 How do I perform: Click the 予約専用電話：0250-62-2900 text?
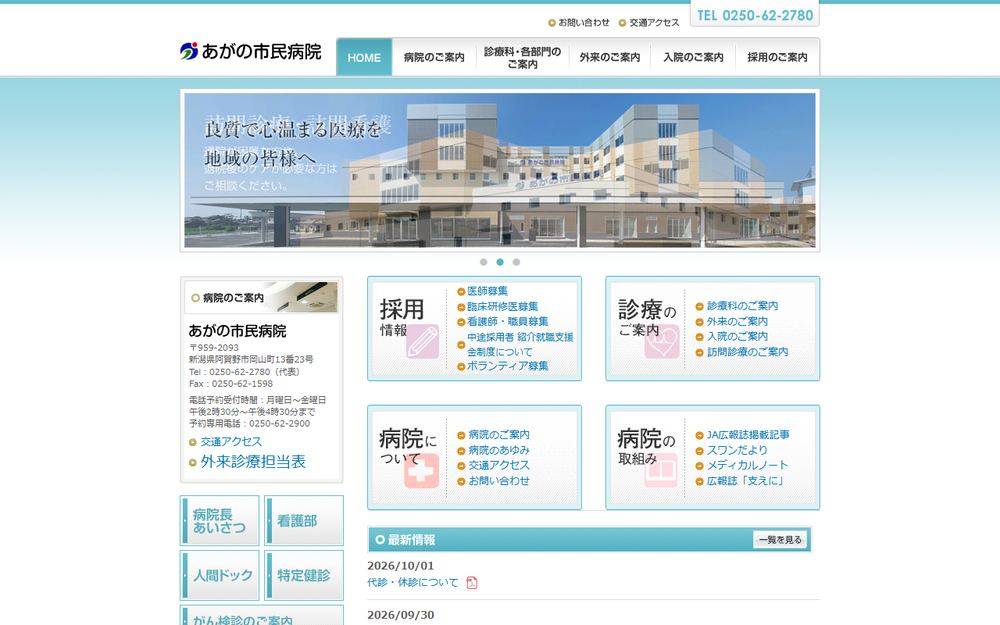[x=249, y=423]
